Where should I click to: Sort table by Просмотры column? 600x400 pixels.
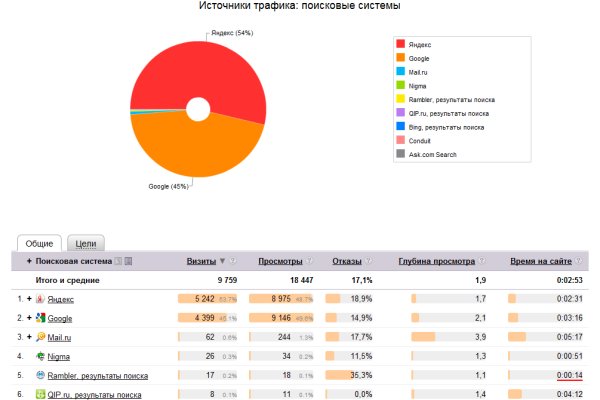[x=279, y=261]
